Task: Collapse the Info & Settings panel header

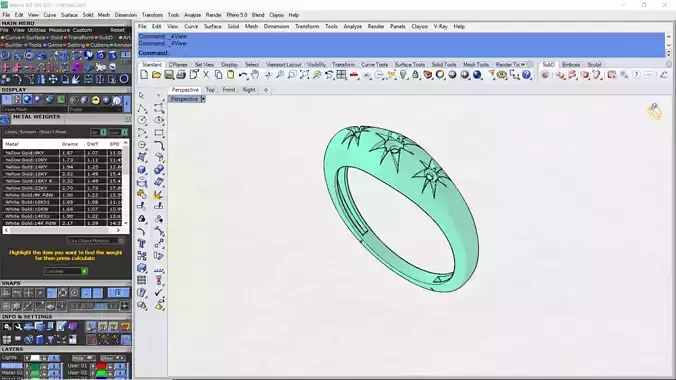Action: click(65, 317)
